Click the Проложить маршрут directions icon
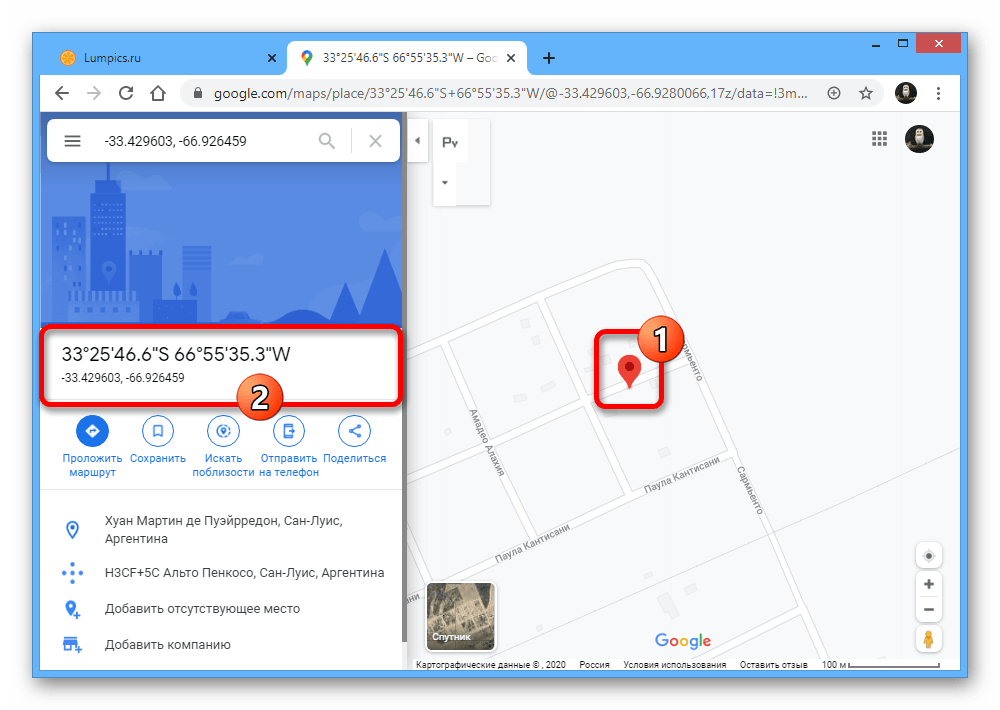The width and height of the screenshot is (1000, 710). [92, 431]
